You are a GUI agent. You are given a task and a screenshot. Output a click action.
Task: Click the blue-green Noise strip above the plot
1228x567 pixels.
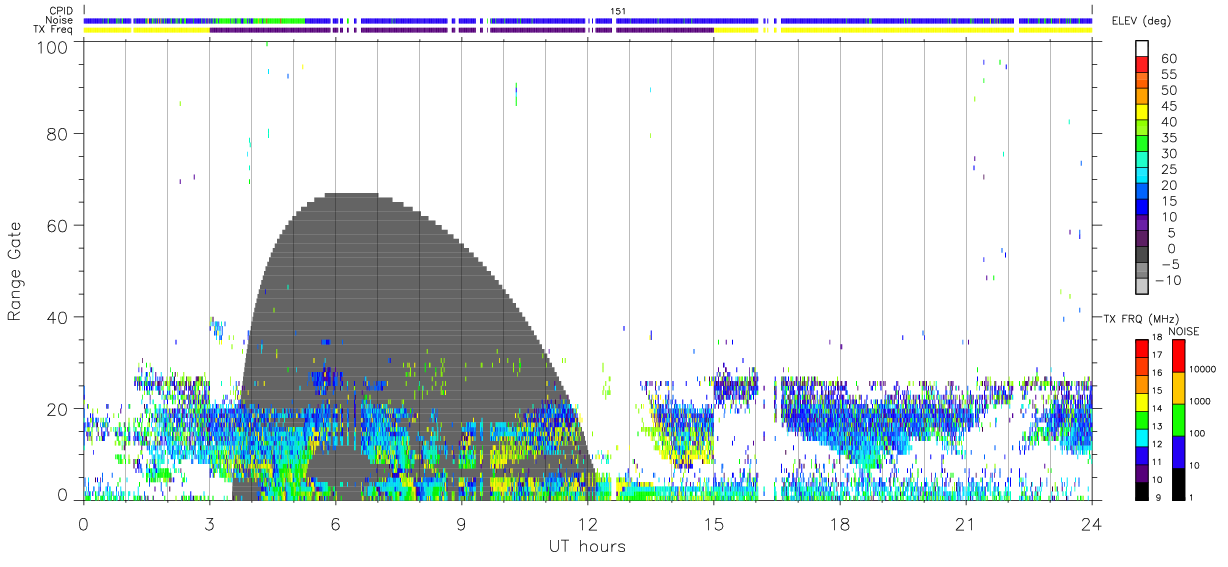point(588,20)
